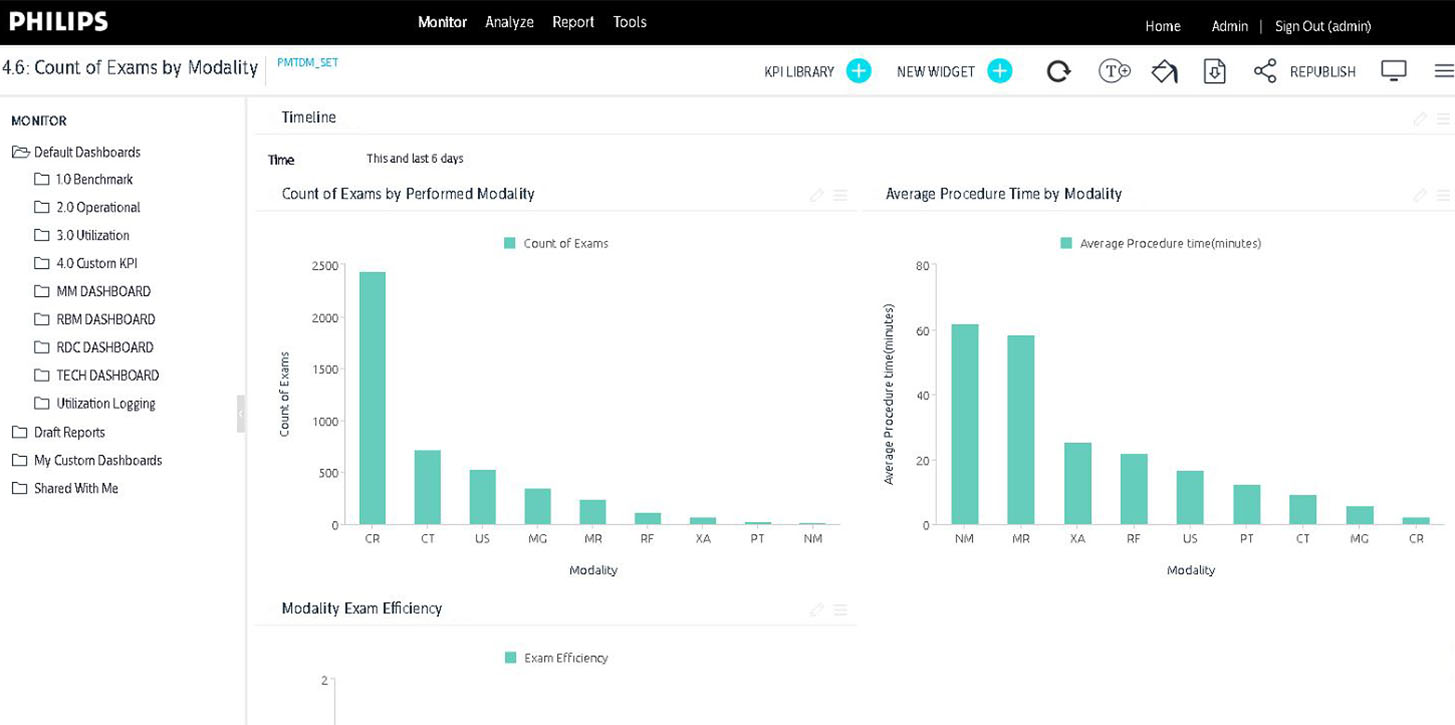Sign out of the admin account
Image resolution: width=1455 pixels, height=725 pixels.
point(1323,26)
